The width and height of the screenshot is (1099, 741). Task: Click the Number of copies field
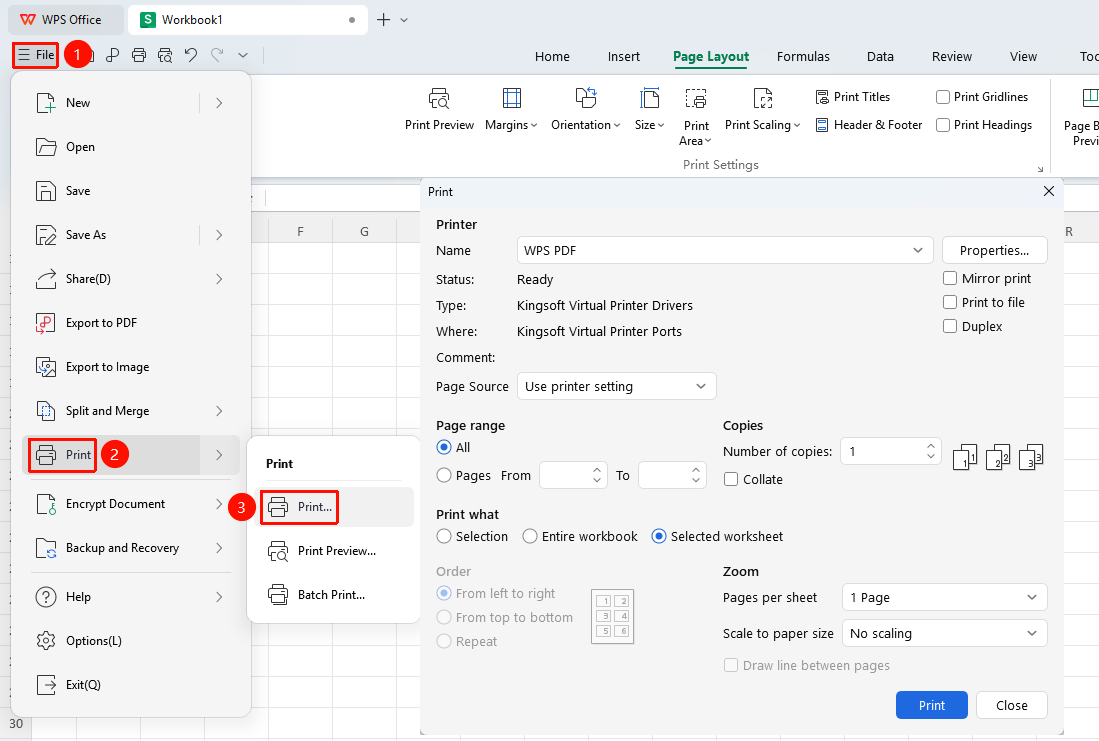pyautogui.click(x=890, y=451)
